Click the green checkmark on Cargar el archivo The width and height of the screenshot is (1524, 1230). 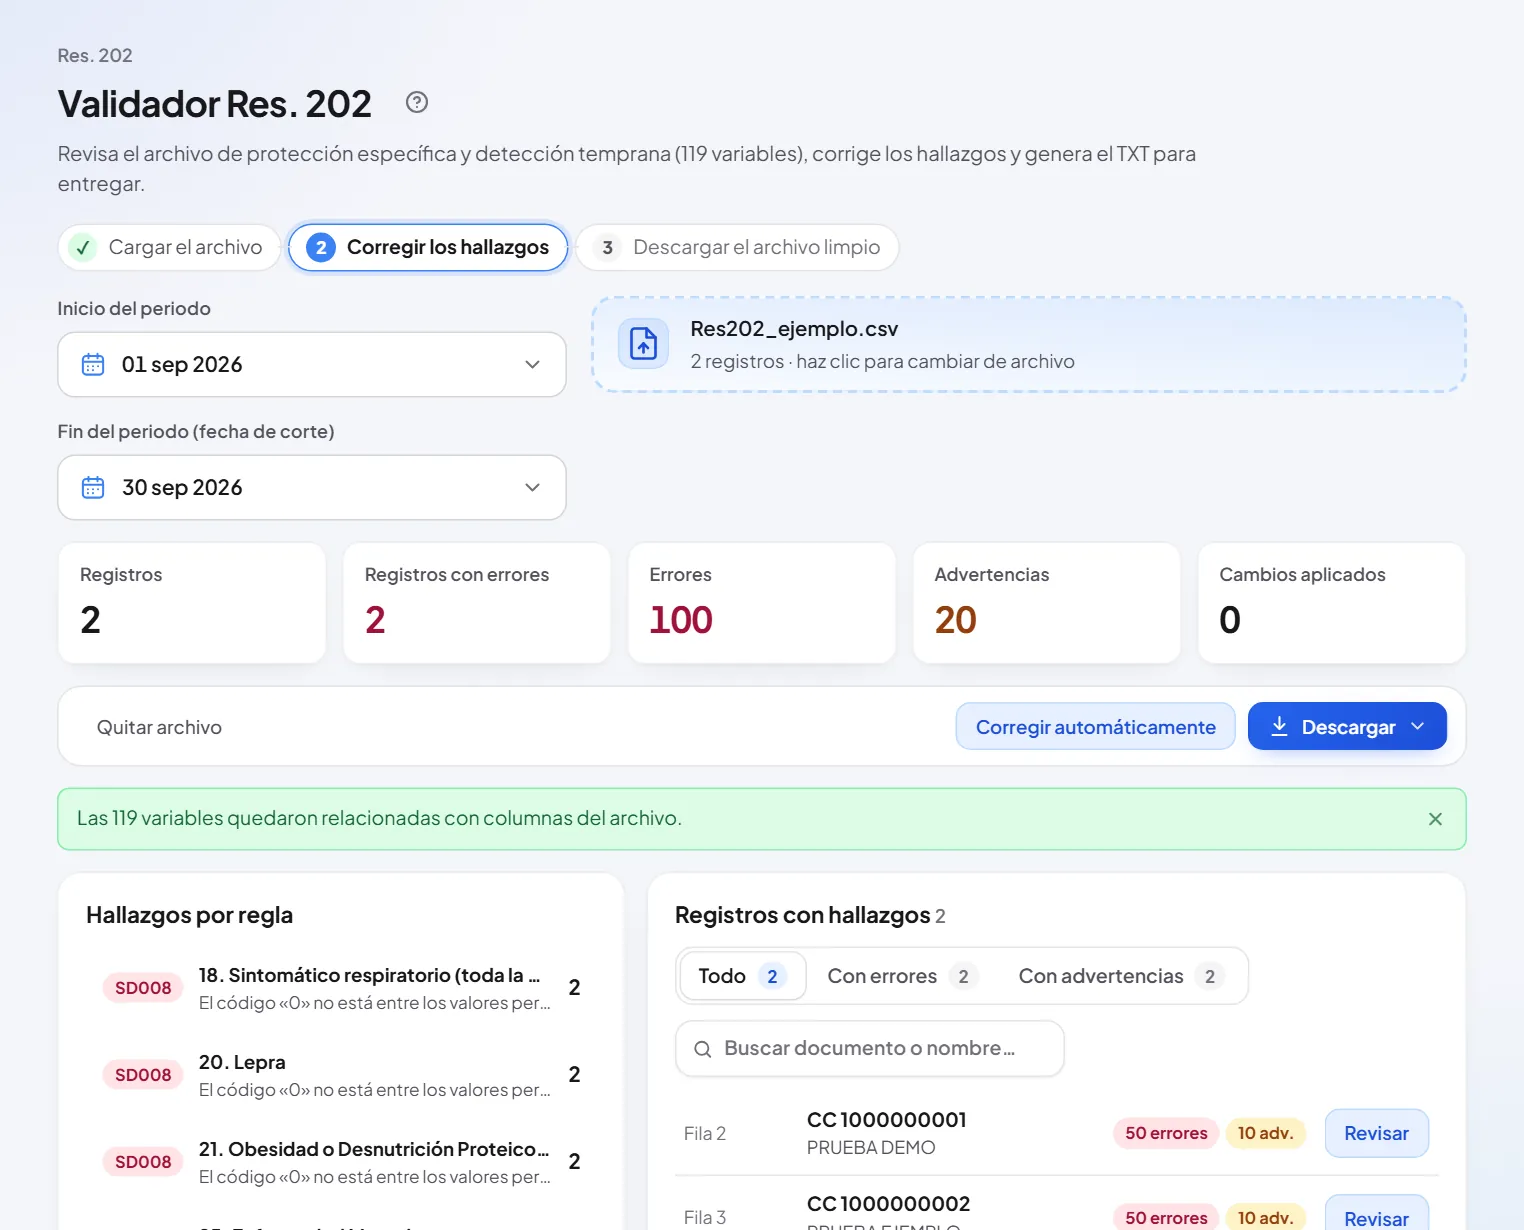coord(83,247)
